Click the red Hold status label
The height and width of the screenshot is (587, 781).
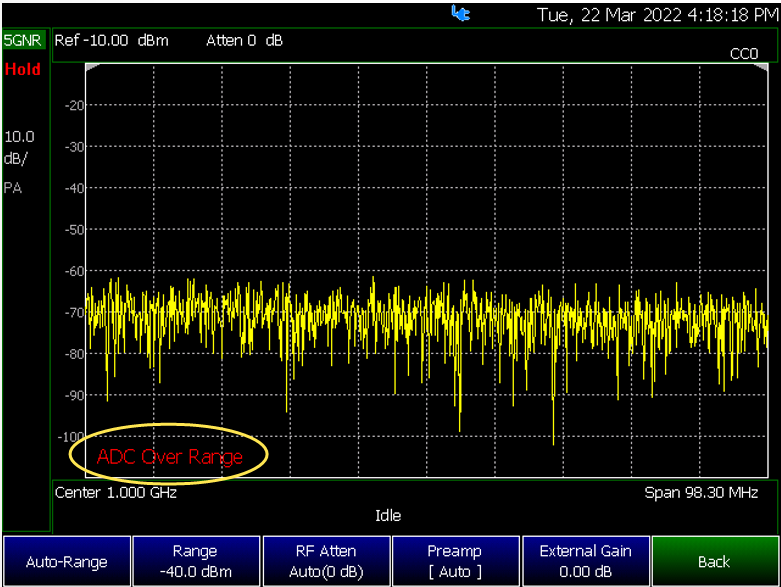[x=23, y=69]
